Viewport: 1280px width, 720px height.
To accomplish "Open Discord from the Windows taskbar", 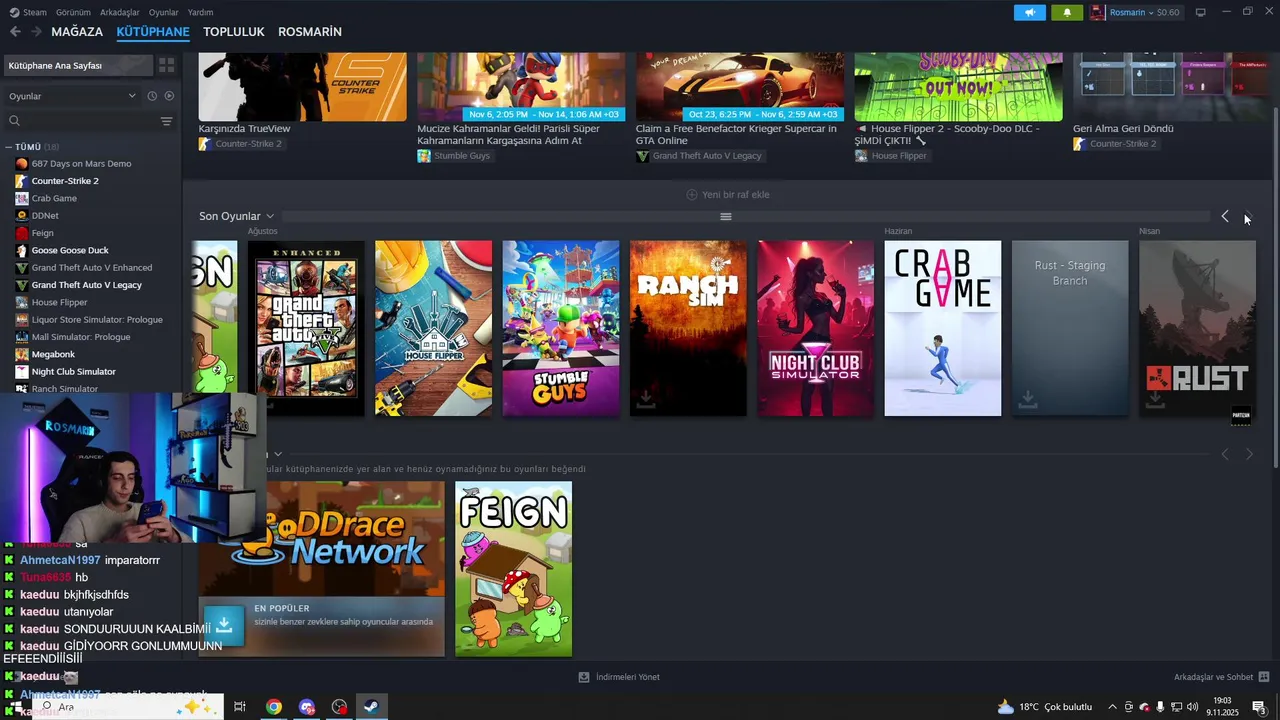I will point(306,707).
